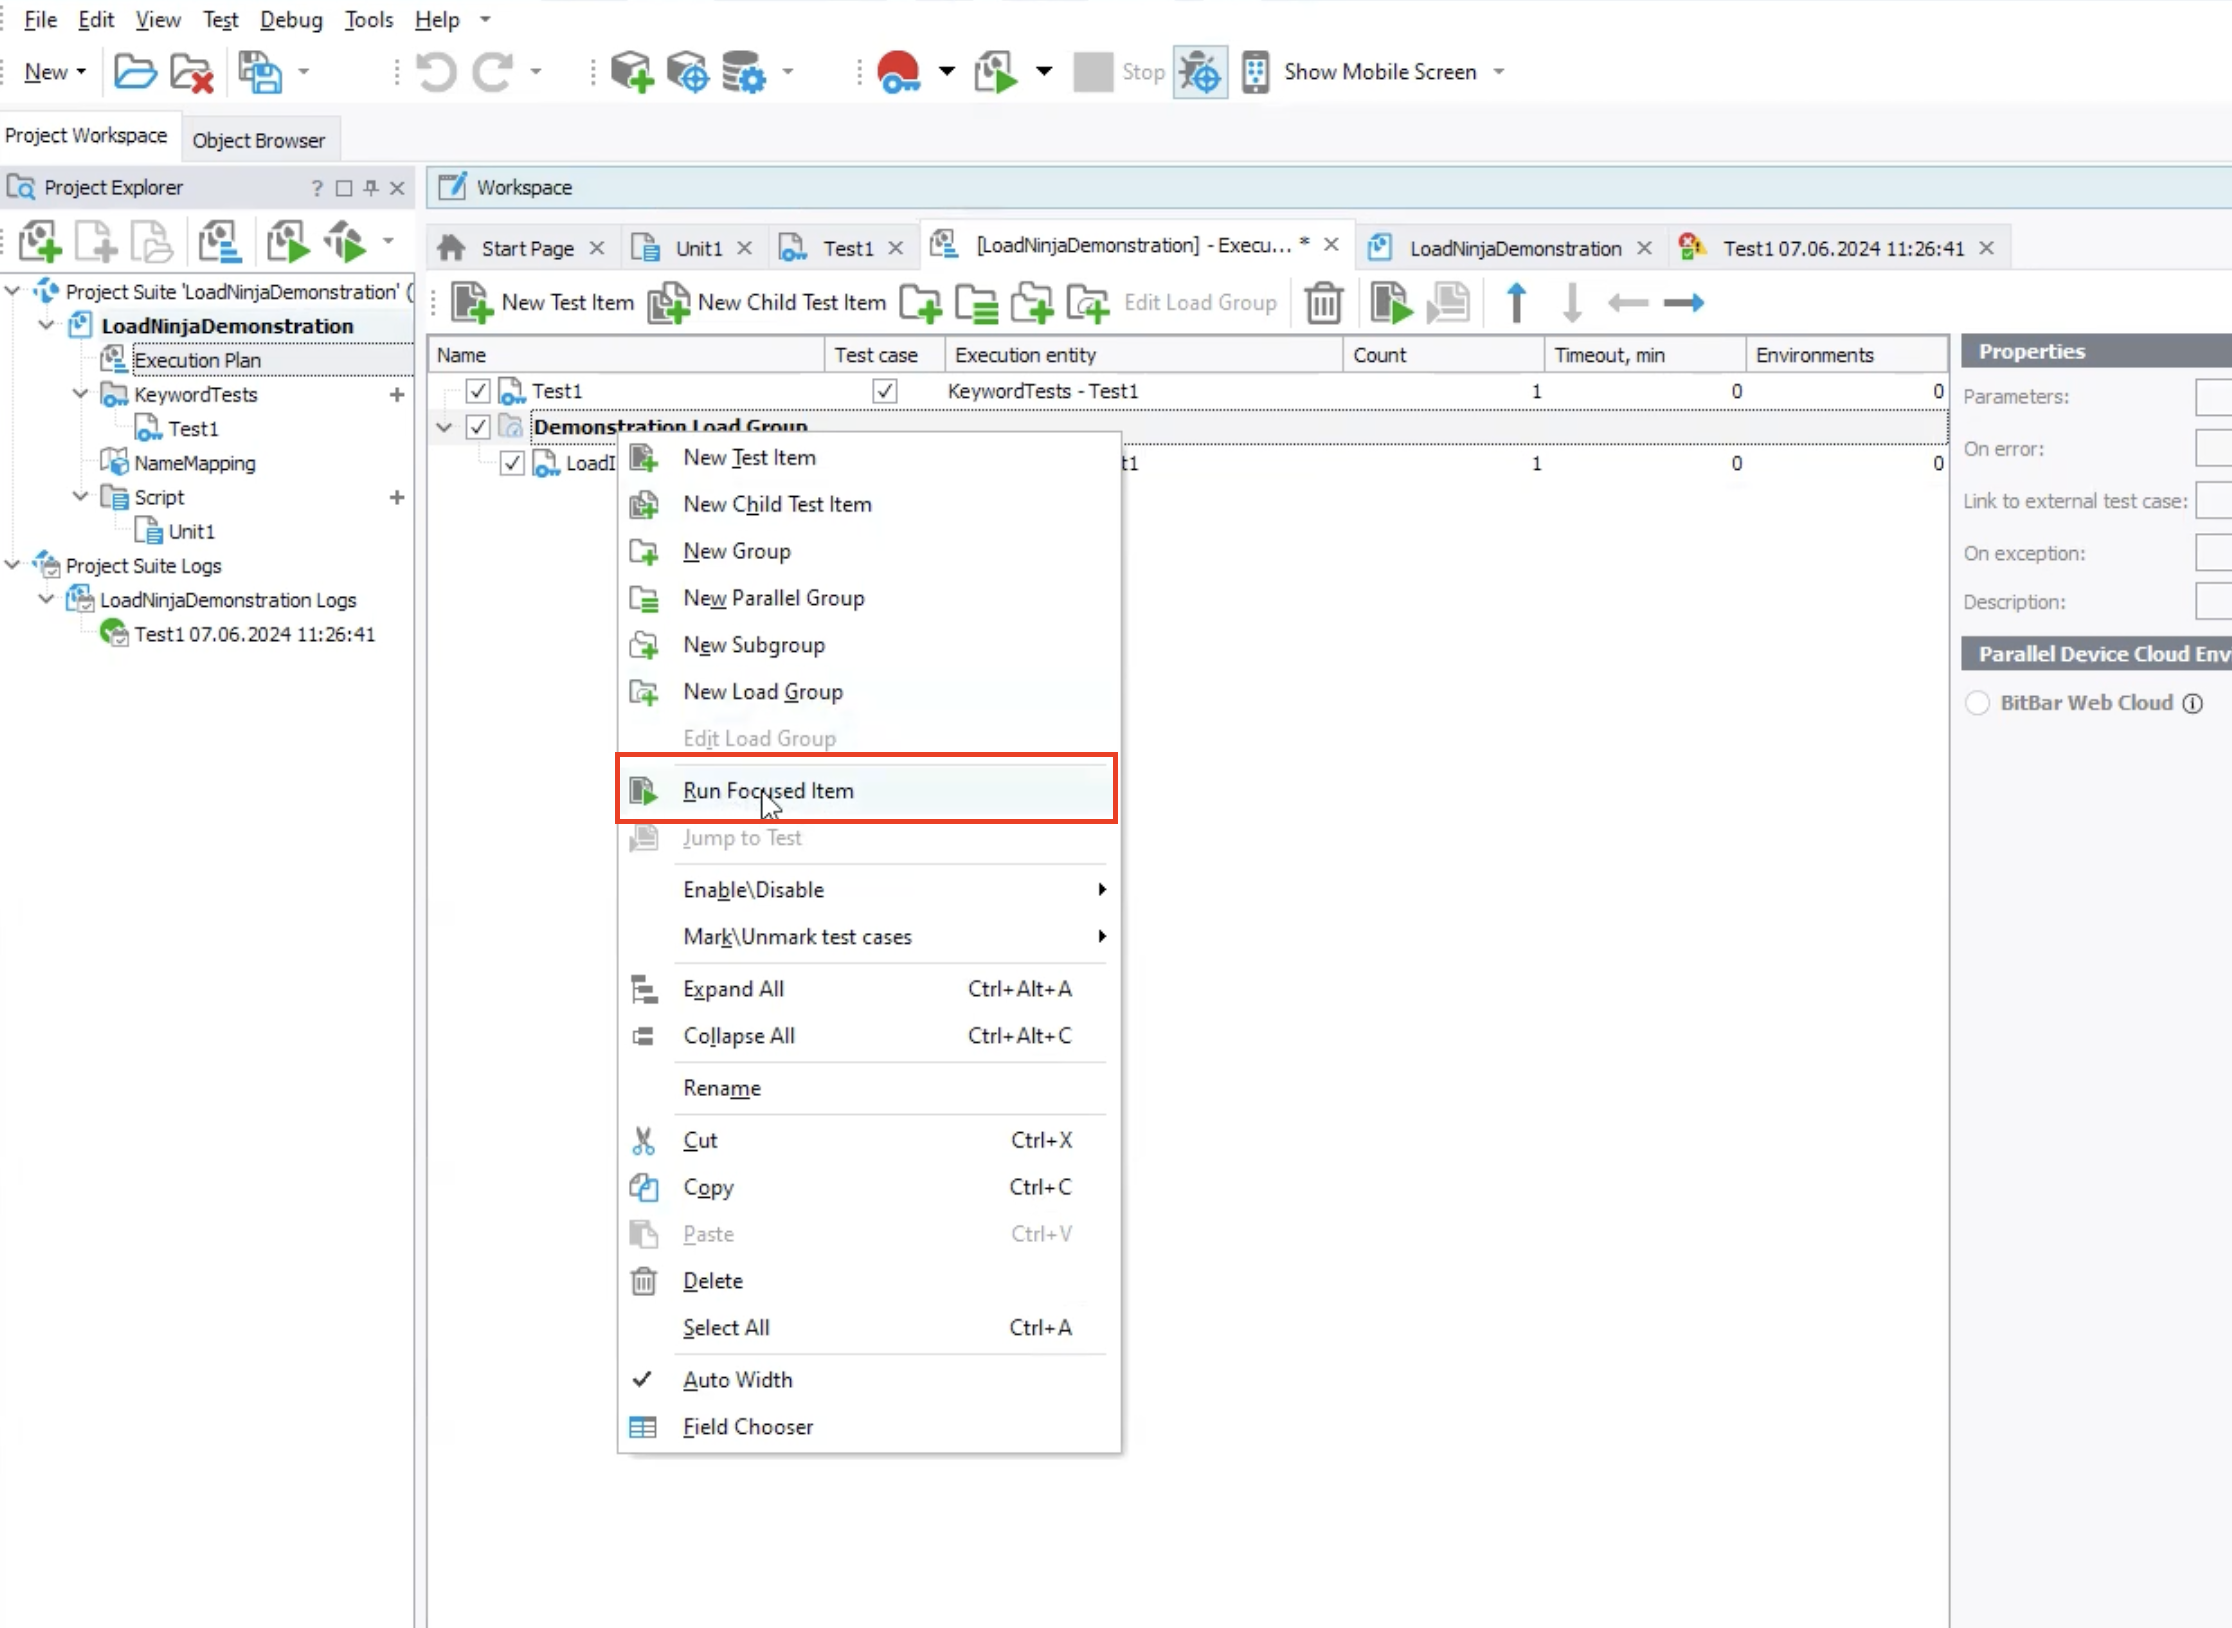This screenshot has height=1628, width=2232.
Task: Select NameMapping in the Project Explorer
Action: tap(195, 463)
